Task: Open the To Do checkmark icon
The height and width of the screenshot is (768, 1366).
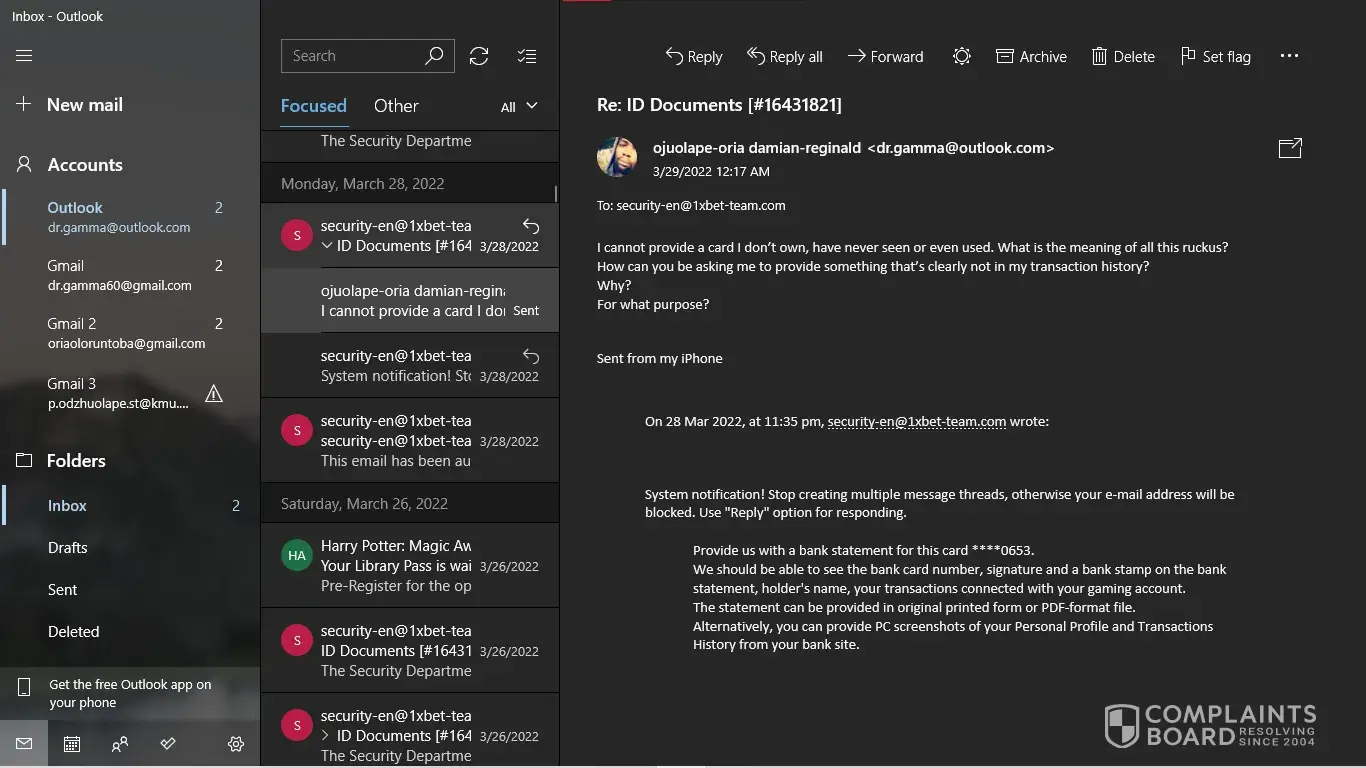Action: [x=168, y=744]
